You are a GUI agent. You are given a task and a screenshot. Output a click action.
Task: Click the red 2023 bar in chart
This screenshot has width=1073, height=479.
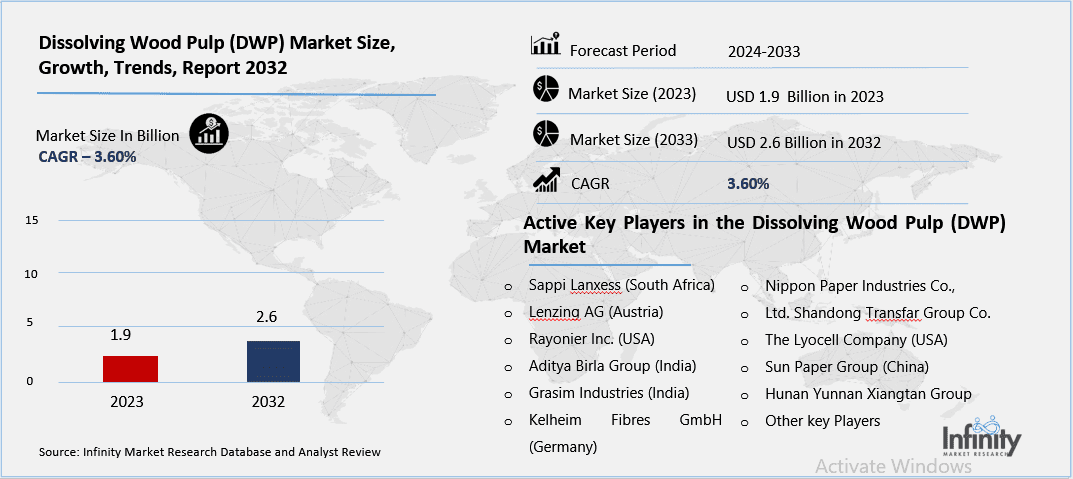tap(130, 368)
